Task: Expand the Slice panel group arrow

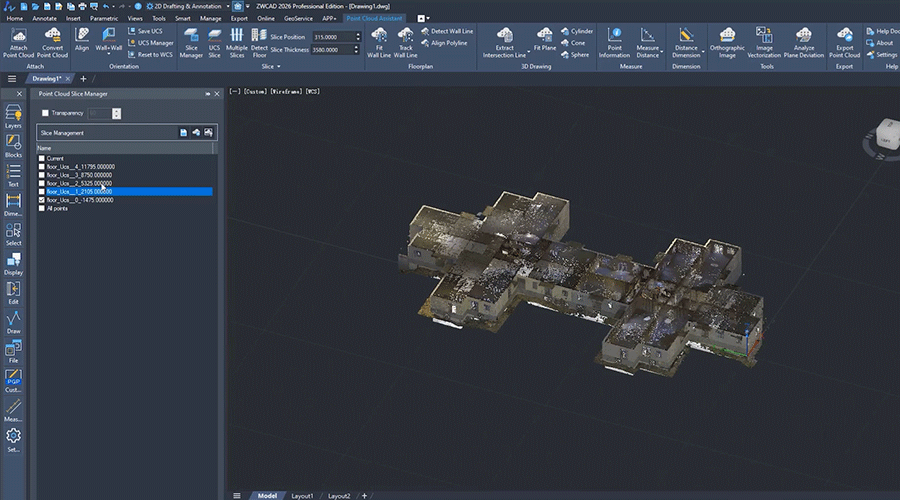Action: [279, 67]
